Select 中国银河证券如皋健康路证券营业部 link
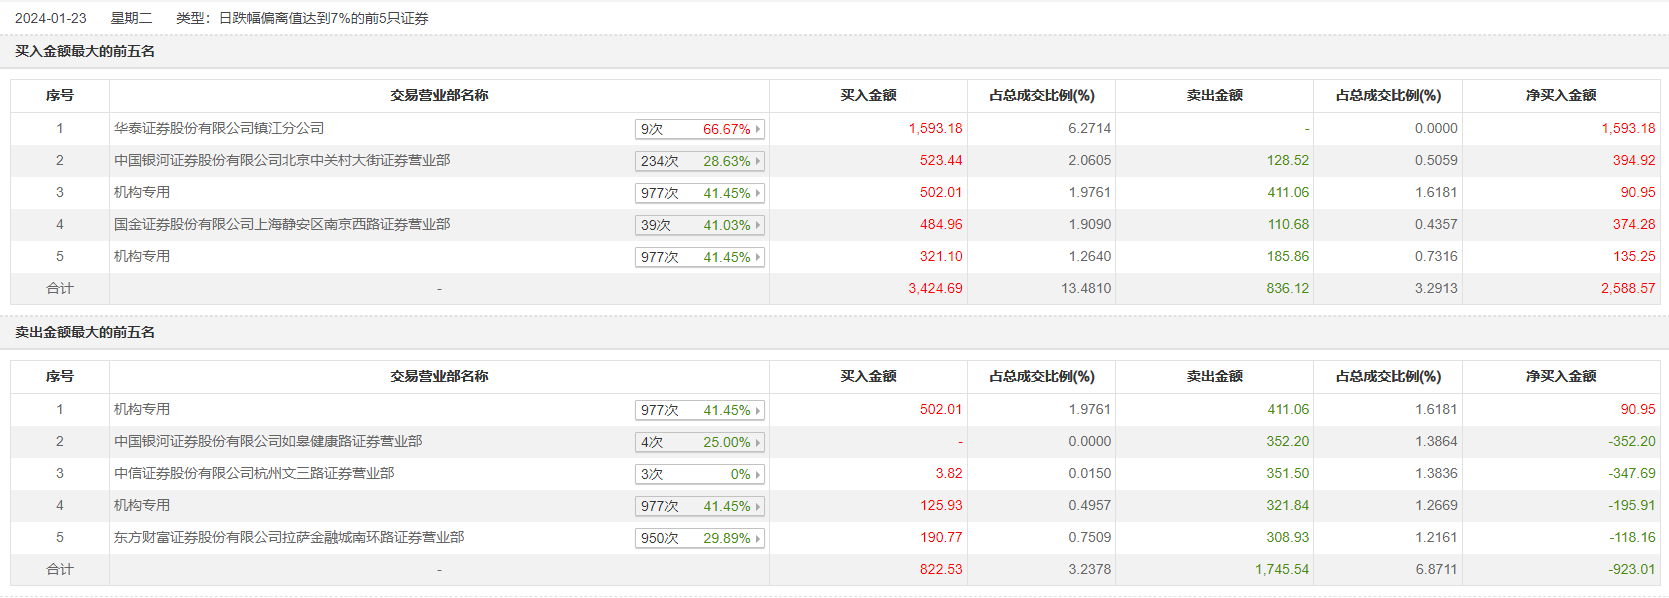 tap(268, 441)
